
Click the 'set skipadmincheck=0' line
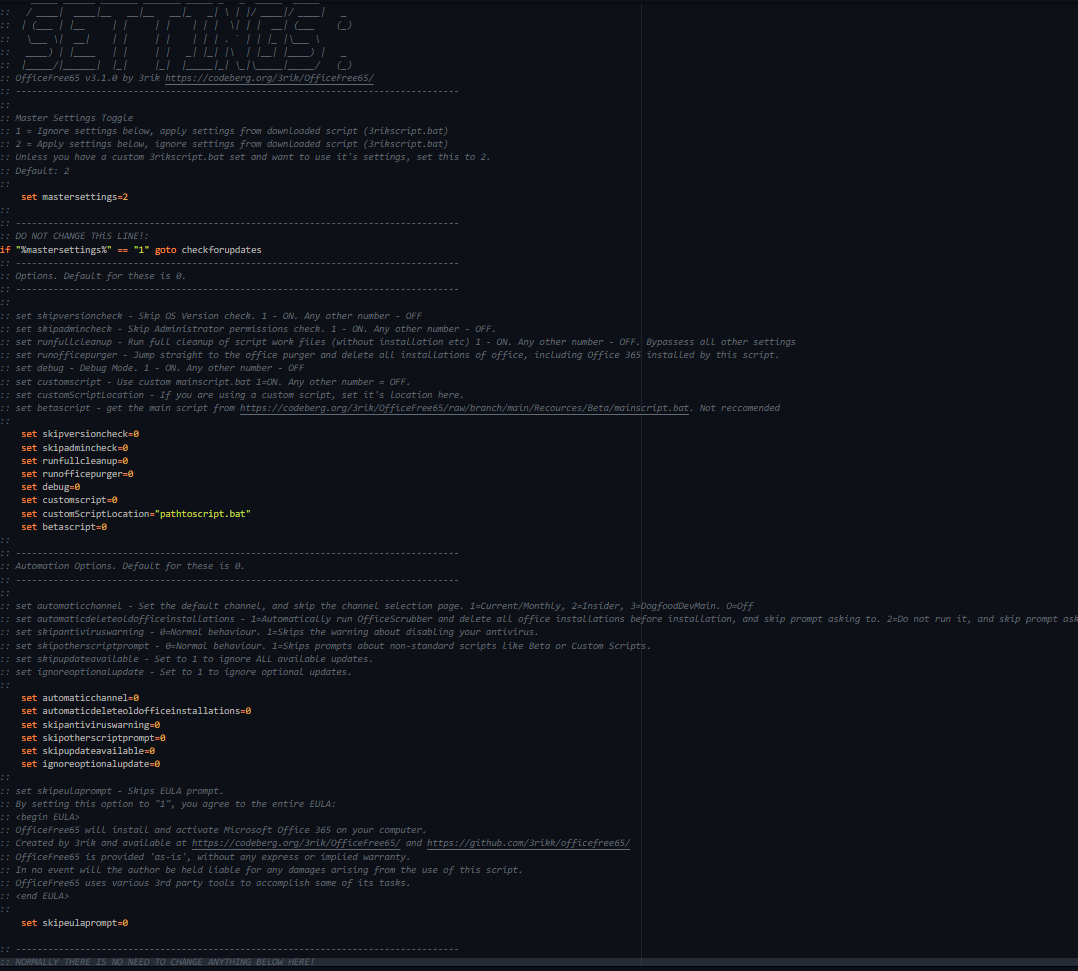[x=74, y=448]
